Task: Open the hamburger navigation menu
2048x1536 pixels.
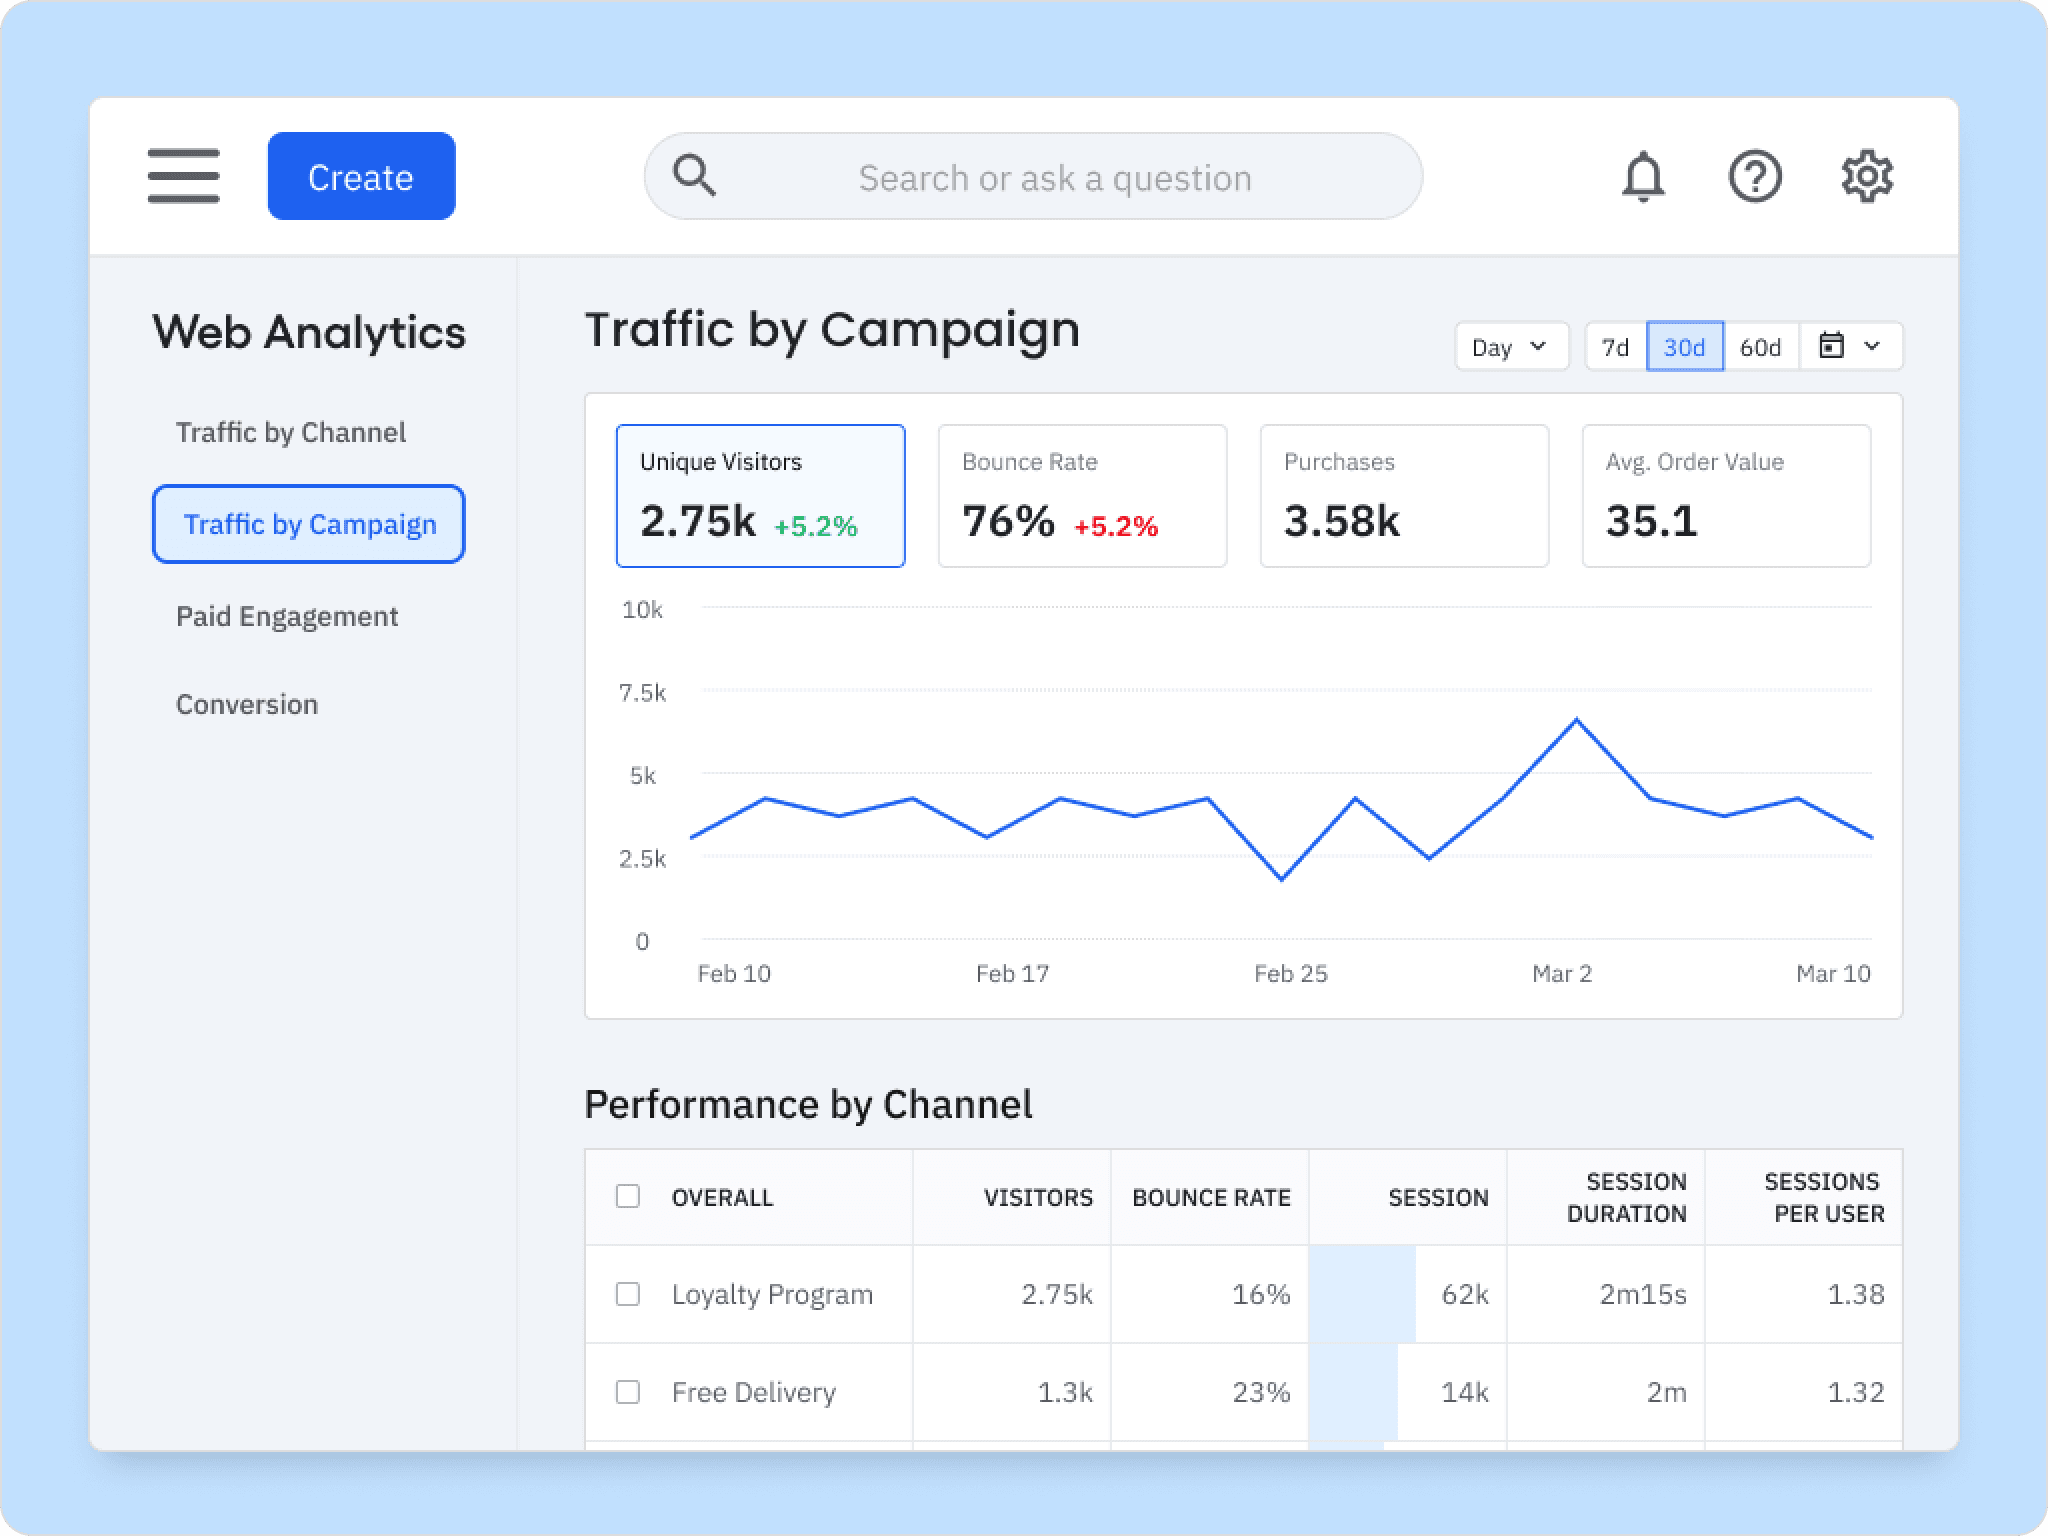Action: (183, 176)
